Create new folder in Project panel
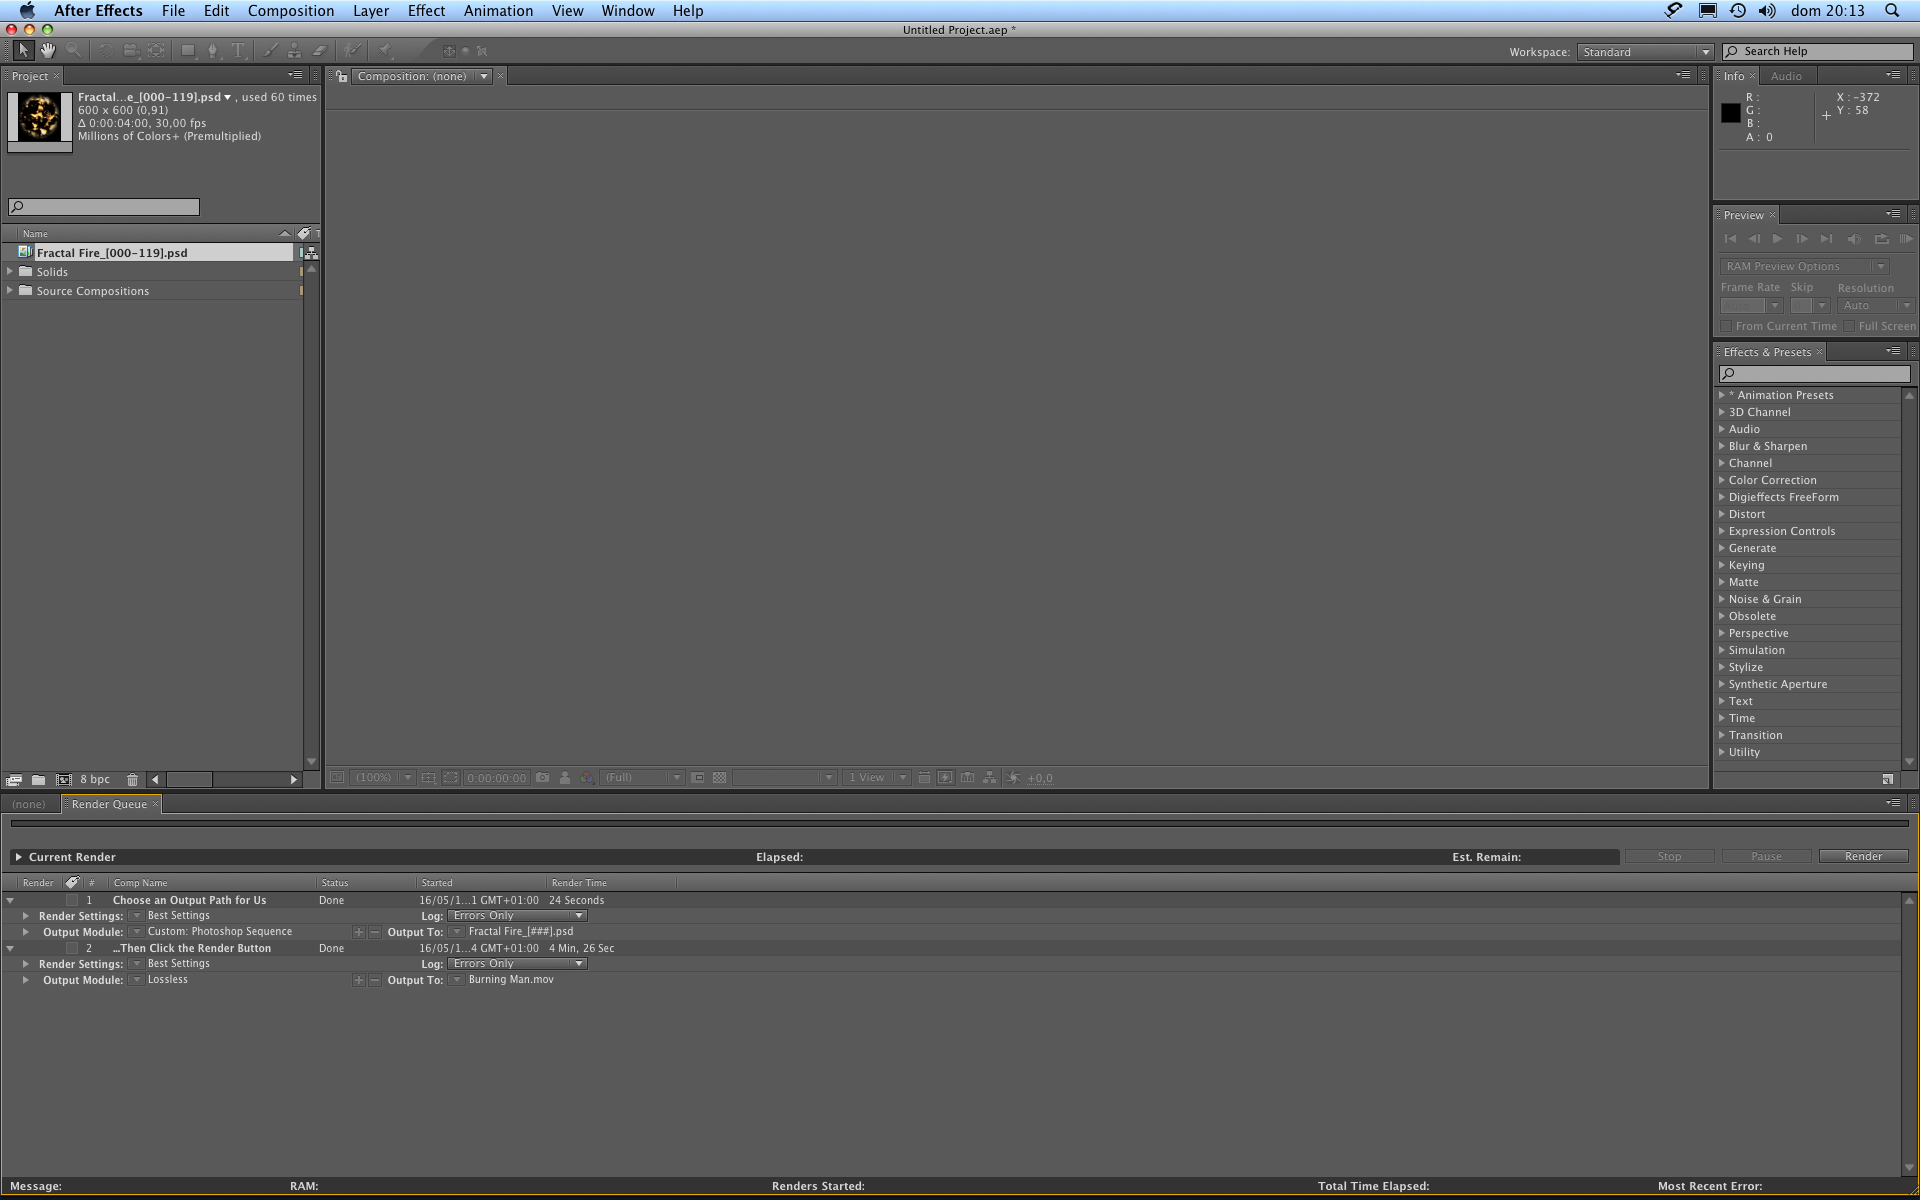 coord(38,780)
